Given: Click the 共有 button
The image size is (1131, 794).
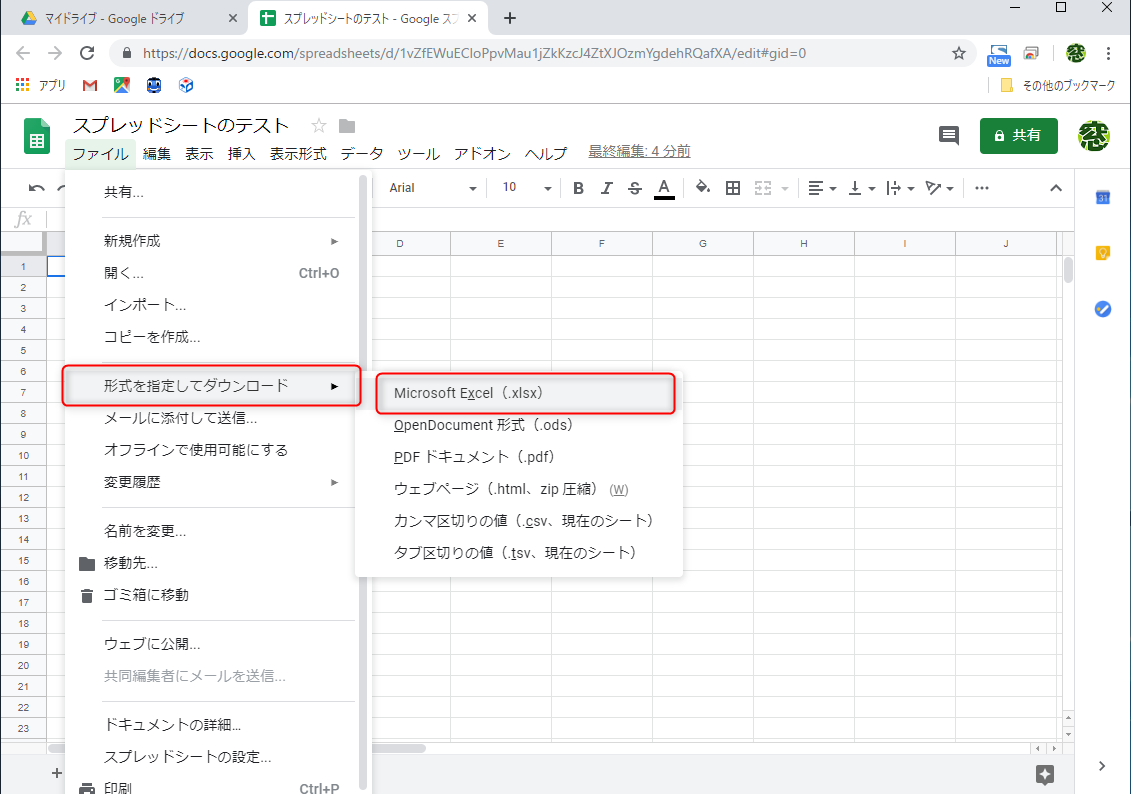Looking at the screenshot, I should pyautogui.click(x=1018, y=136).
